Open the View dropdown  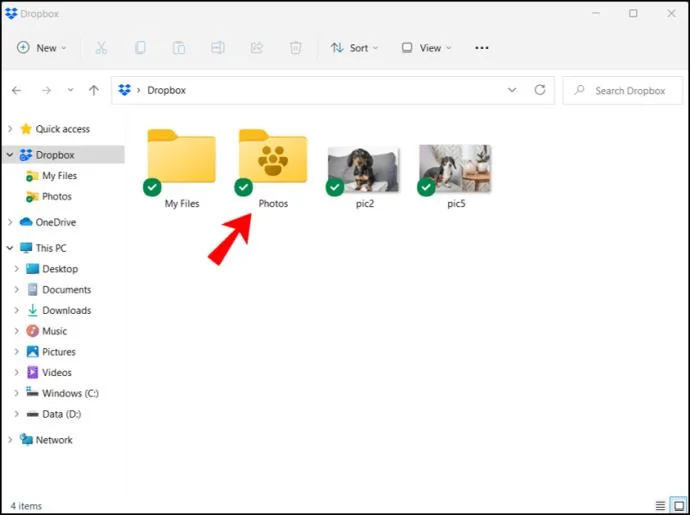click(x=426, y=48)
